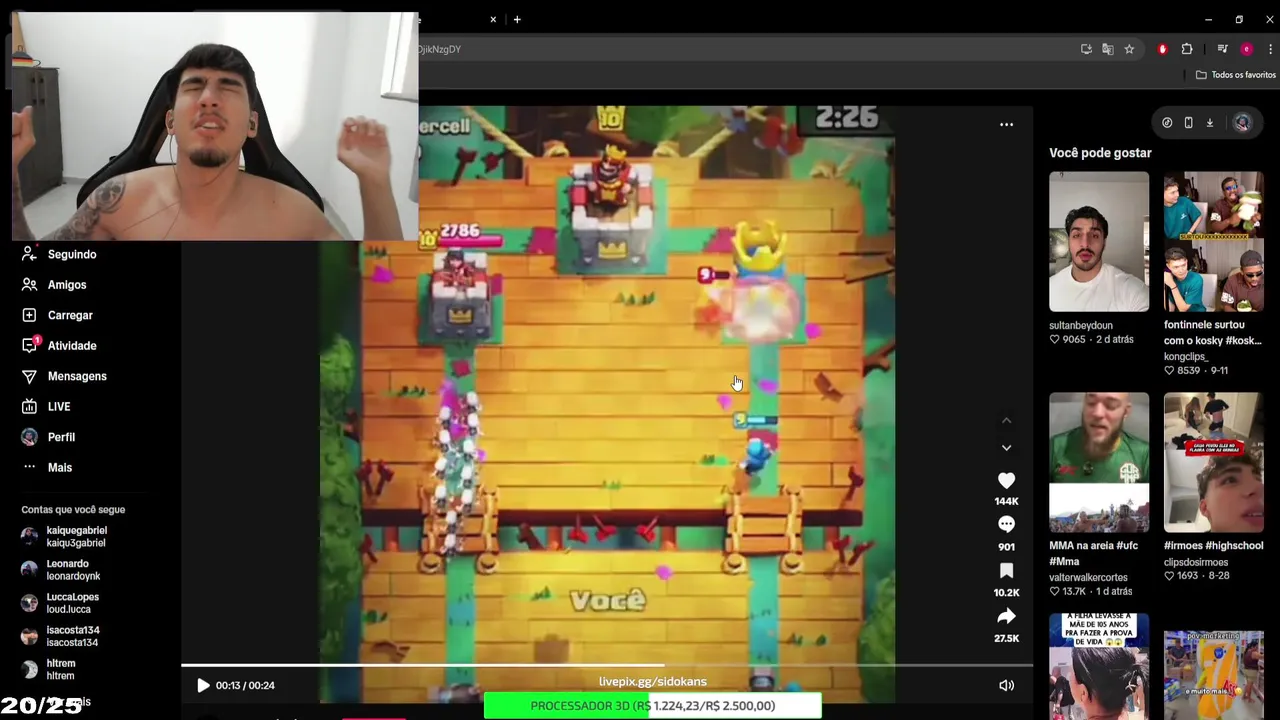Click download desktop app icon in pill
The image size is (1280, 720).
1209,123
